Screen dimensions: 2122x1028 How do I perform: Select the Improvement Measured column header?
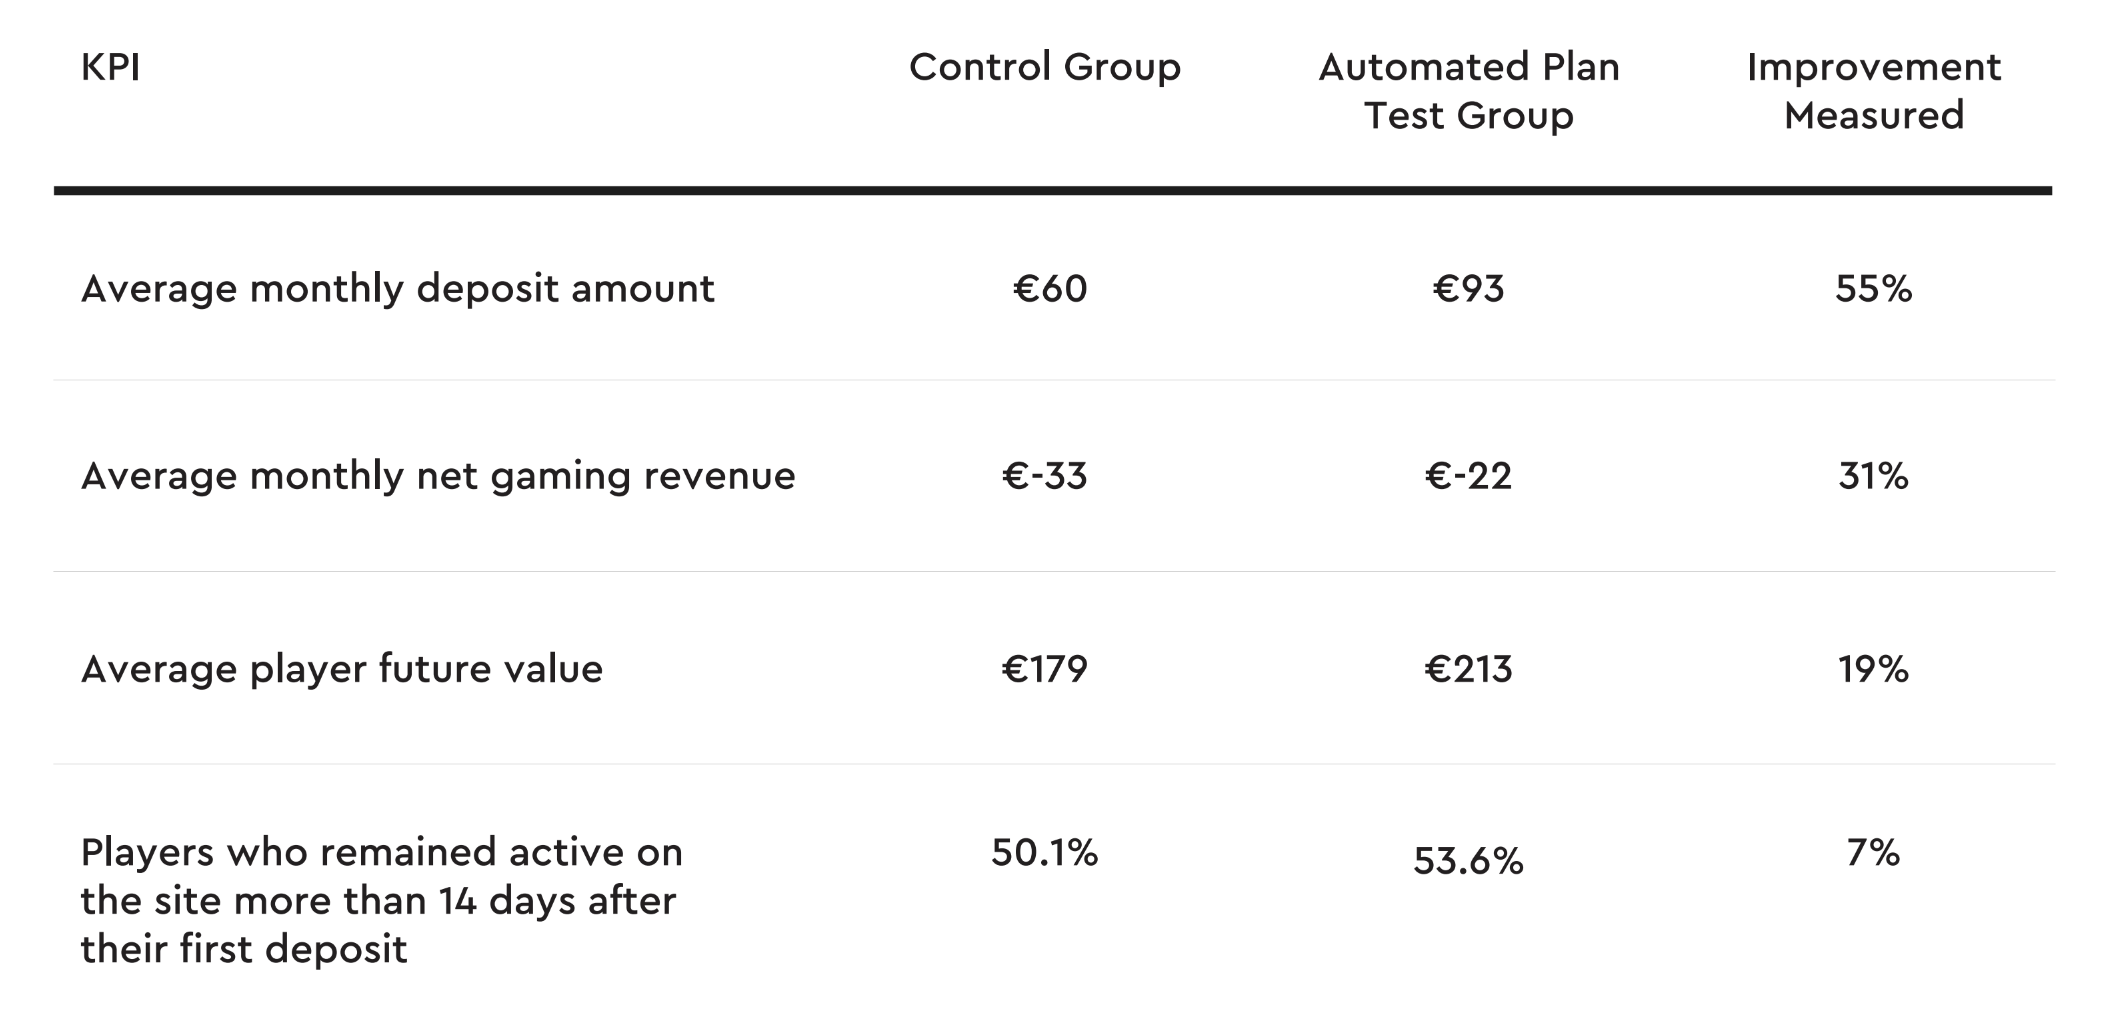1874,91
